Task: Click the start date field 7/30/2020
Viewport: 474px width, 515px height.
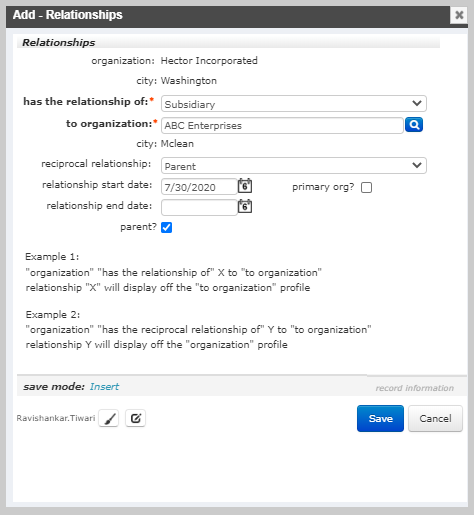Action: pos(199,187)
